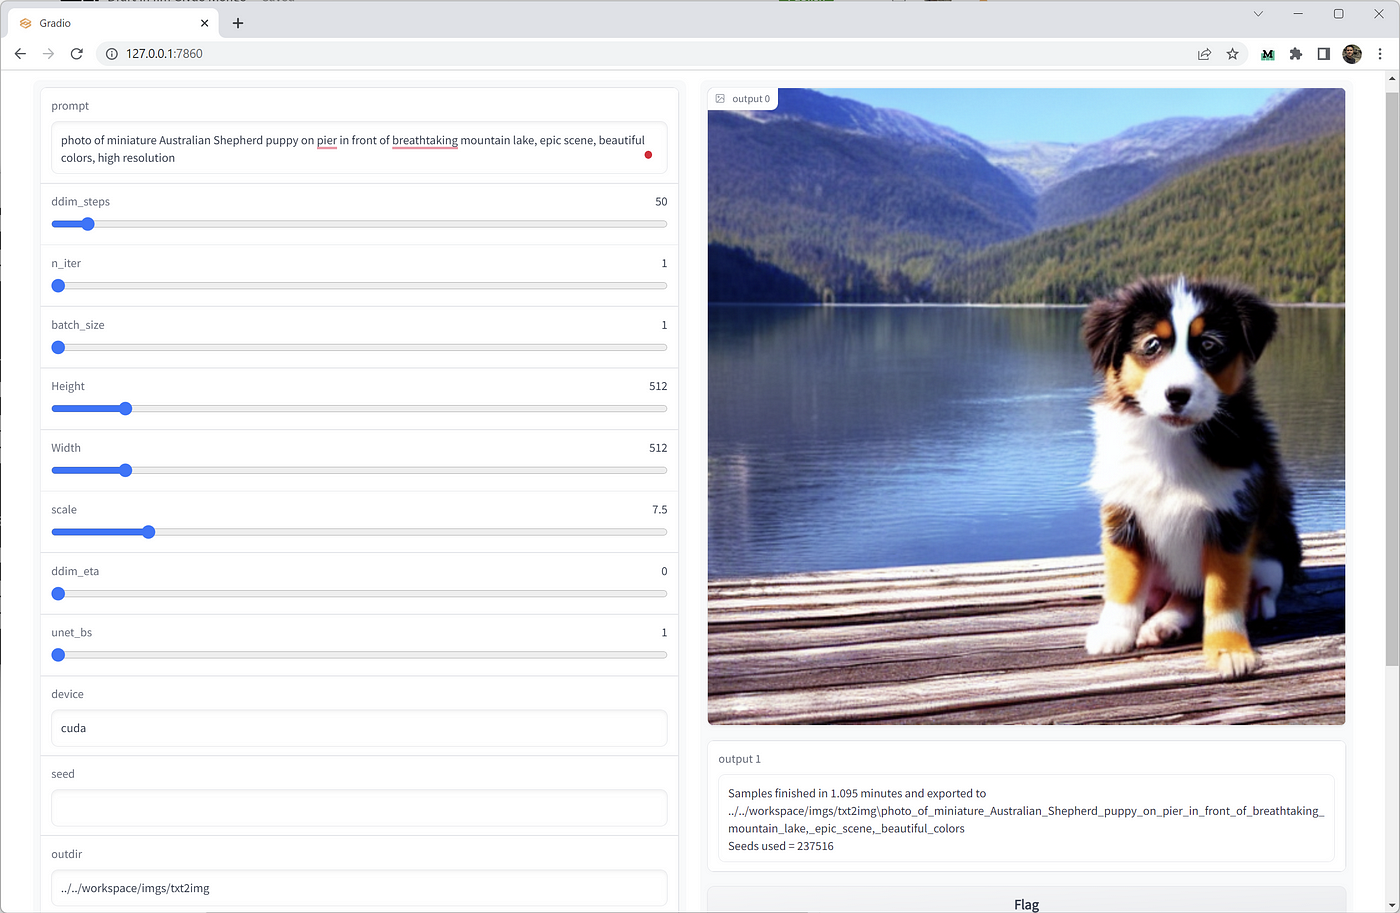Adjust the ddim_steps slider
1400x913 pixels.
(359, 224)
